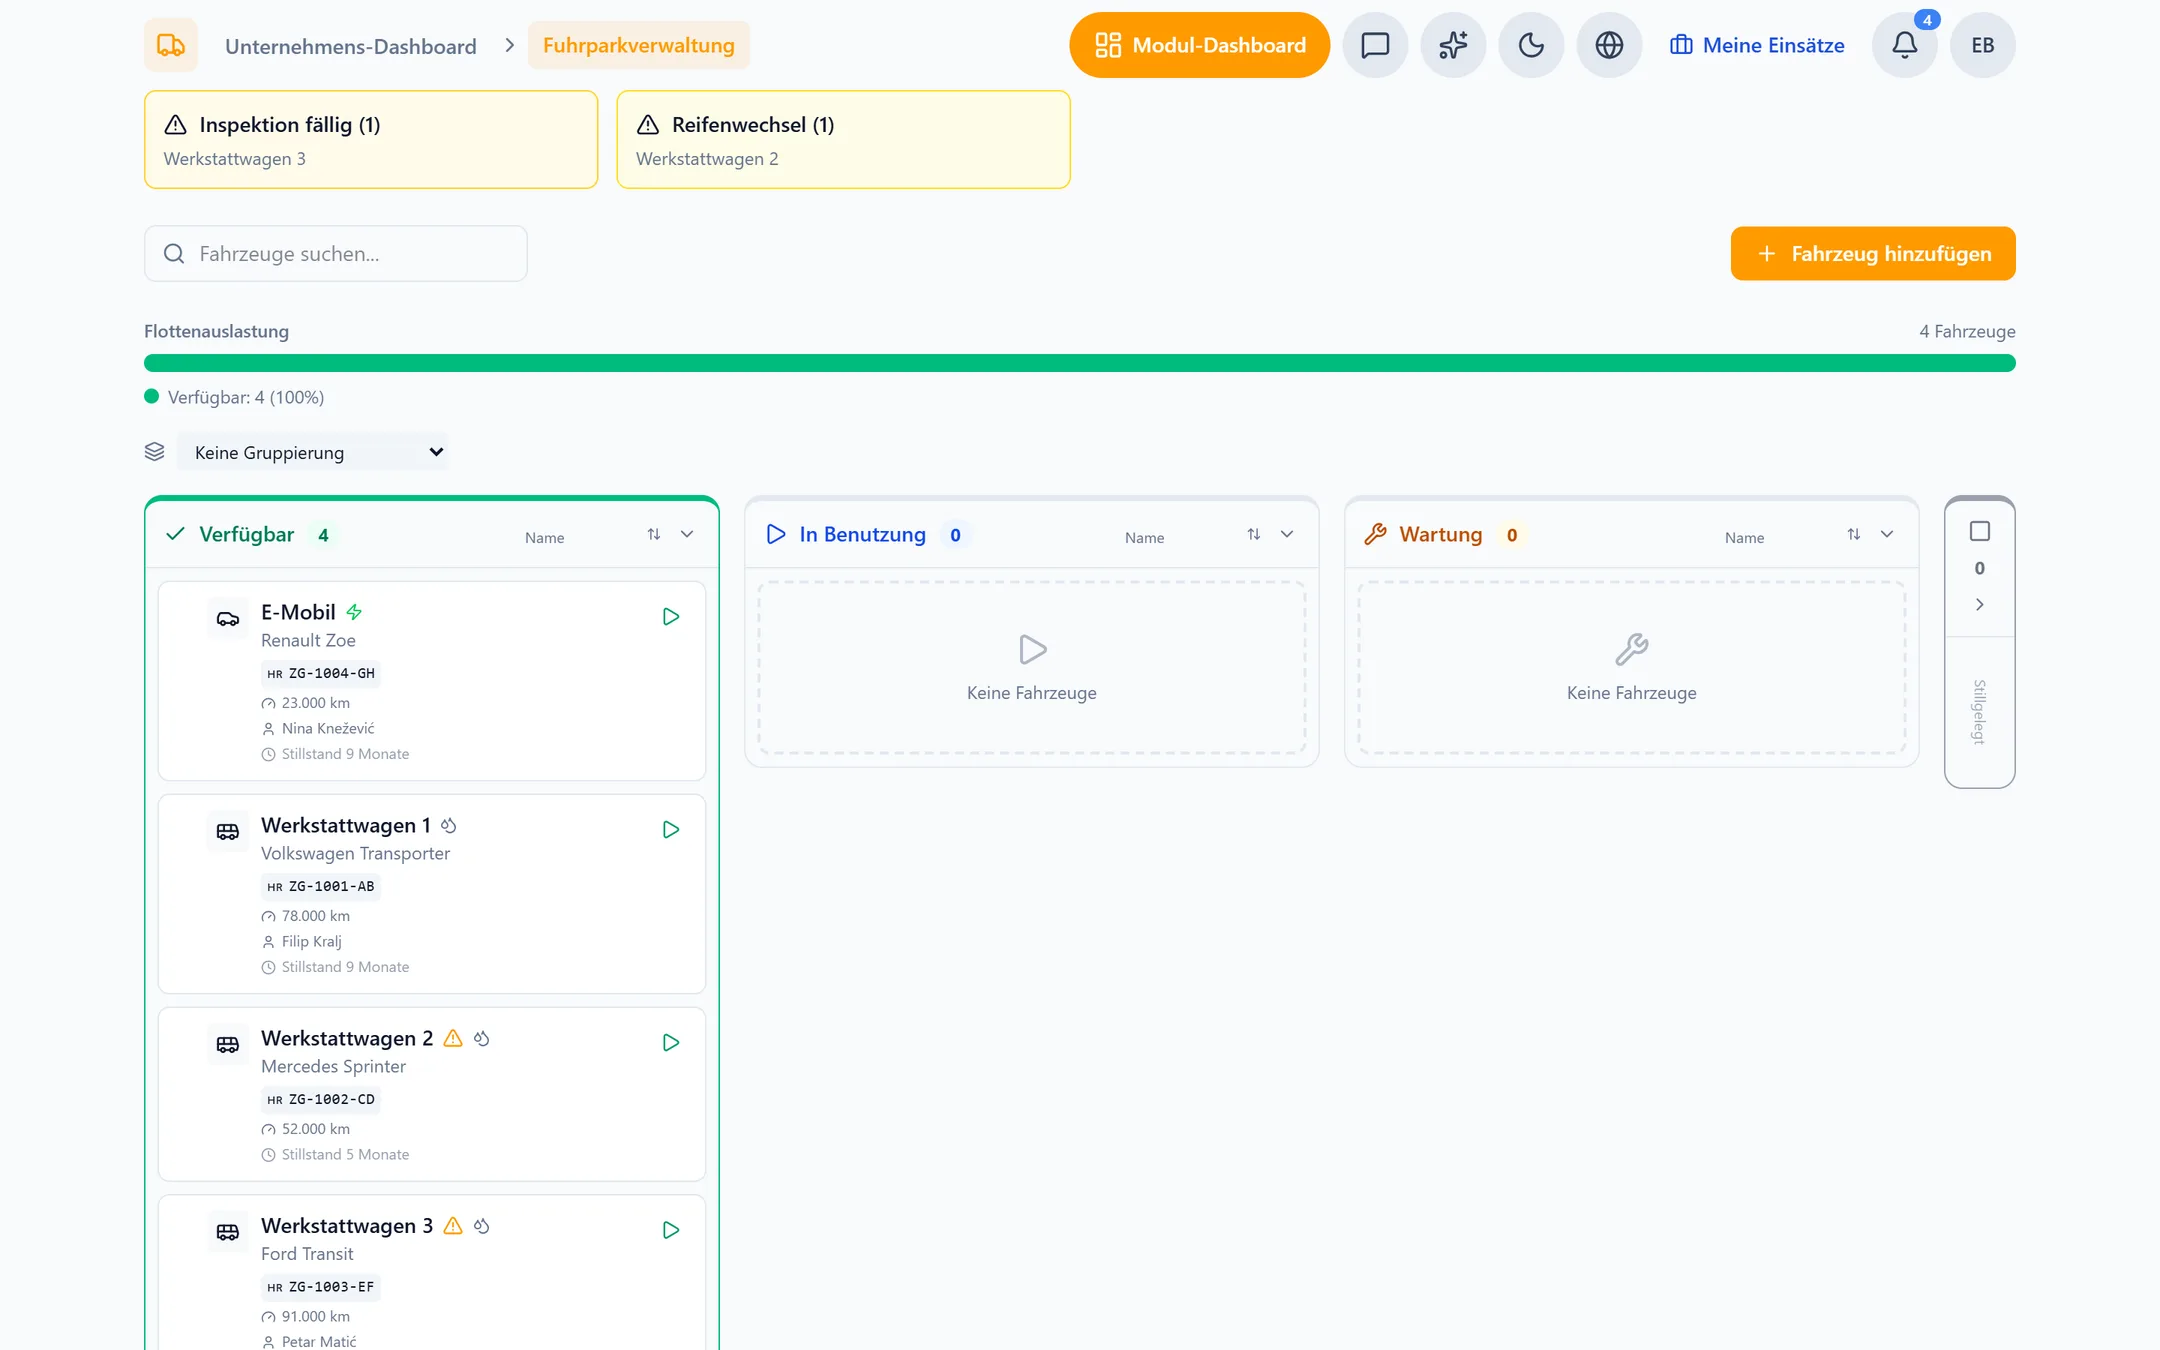Screen dimensions: 2160x1350
Task: Click license plate ZG-1001-AB
Action: click(x=321, y=887)
